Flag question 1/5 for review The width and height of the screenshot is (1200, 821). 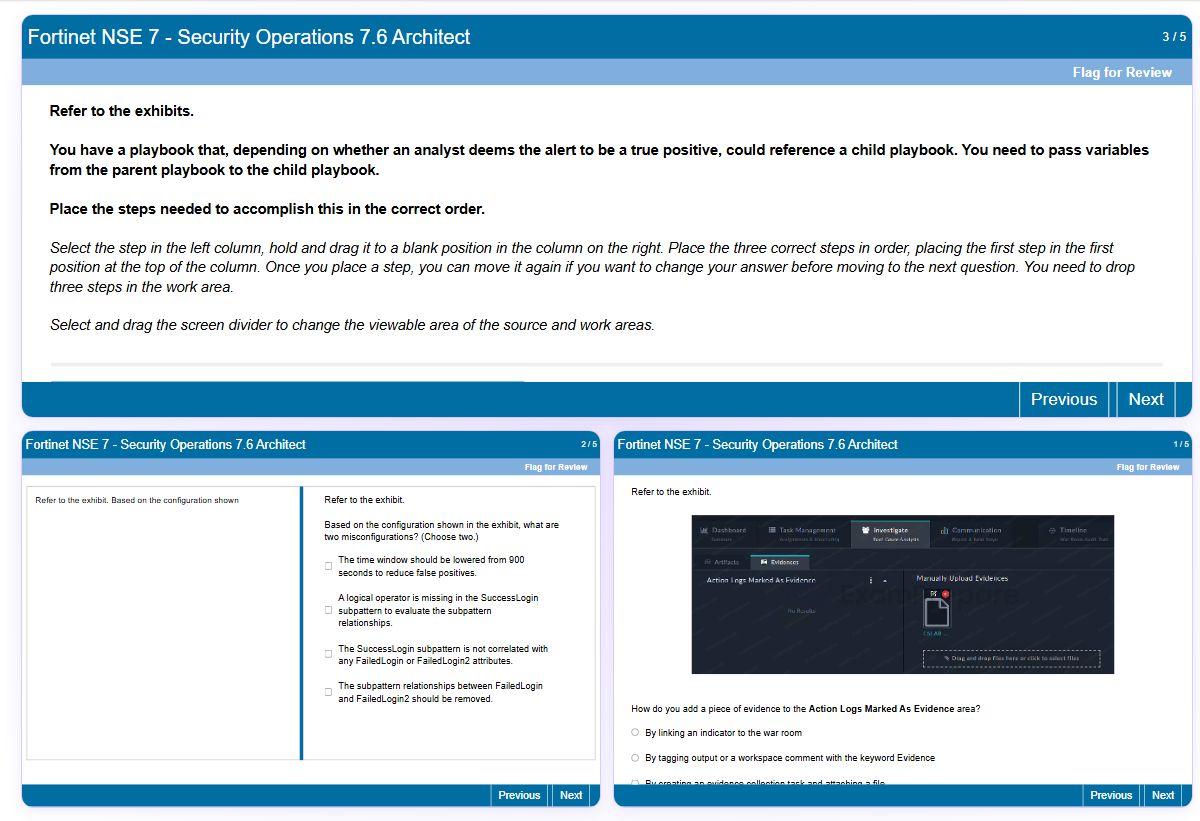1148,467
